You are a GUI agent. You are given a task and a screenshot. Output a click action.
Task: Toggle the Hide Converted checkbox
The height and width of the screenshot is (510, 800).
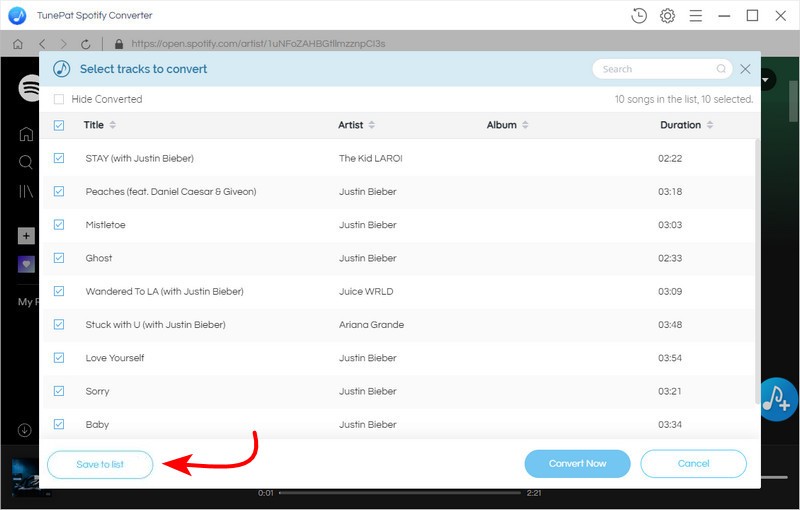pos(59,99)
